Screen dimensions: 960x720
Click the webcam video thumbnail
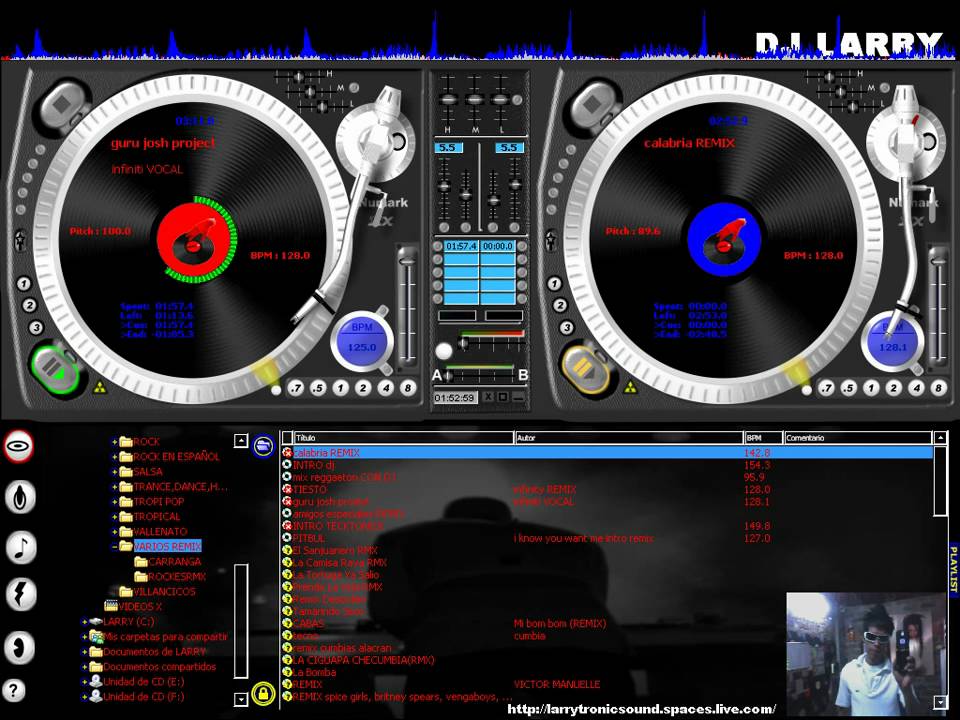coord(866,653)
